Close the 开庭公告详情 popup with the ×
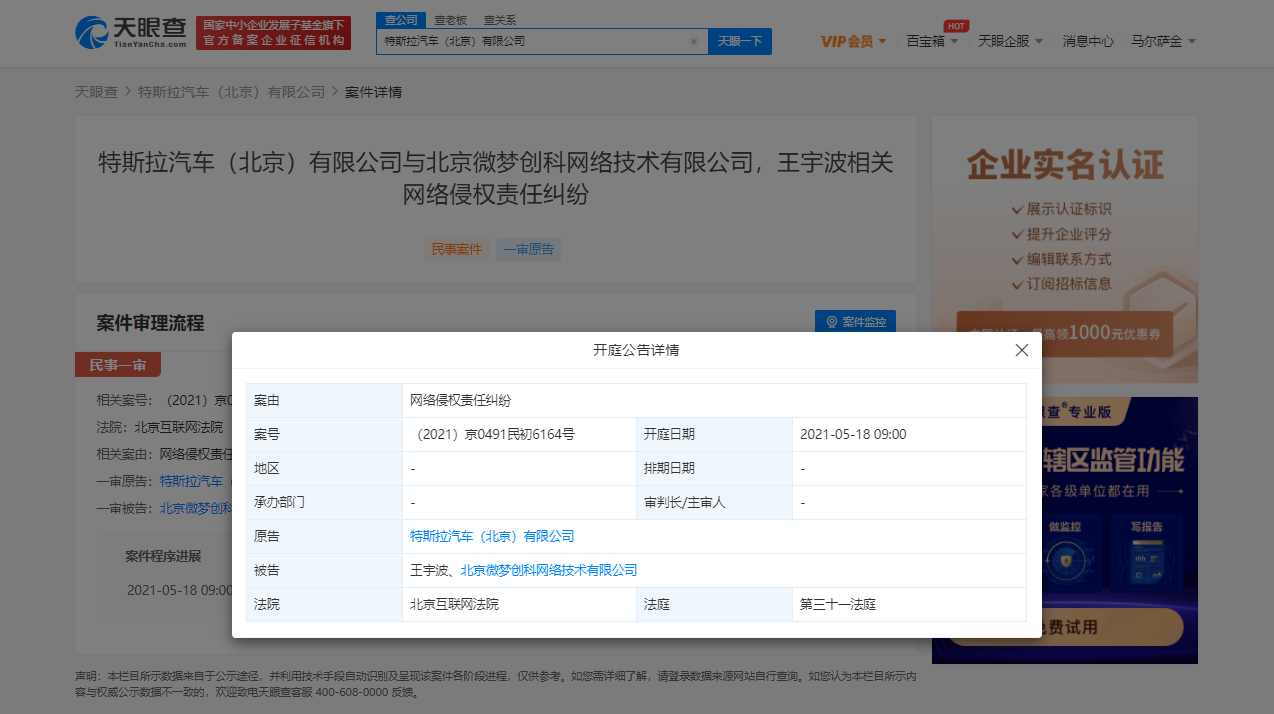The image size is (1274, 714). coord(1022,350)
